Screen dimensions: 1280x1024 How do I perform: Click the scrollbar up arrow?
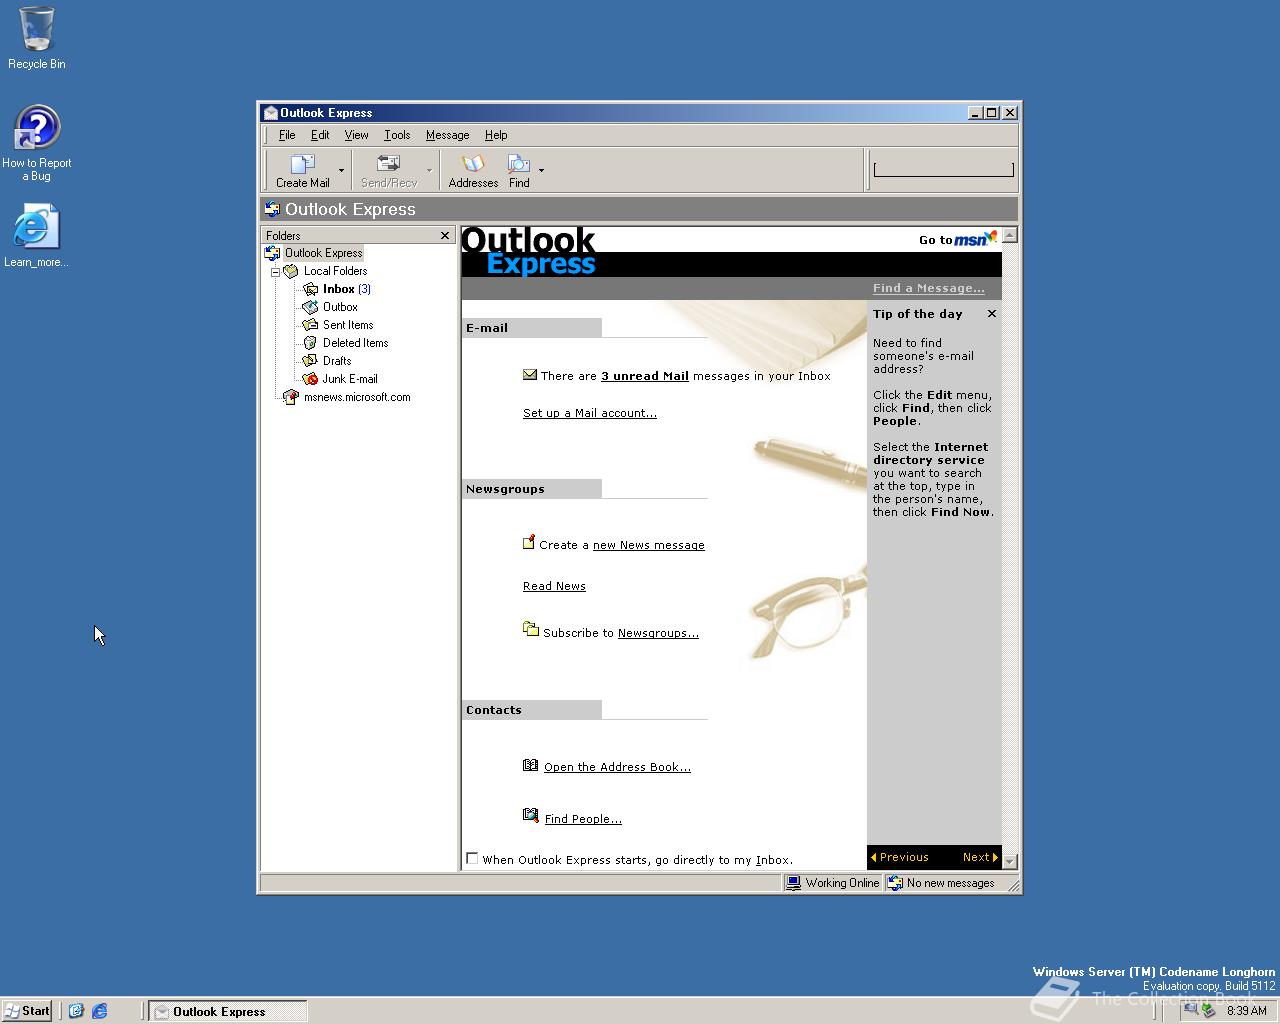[1010, 235]
